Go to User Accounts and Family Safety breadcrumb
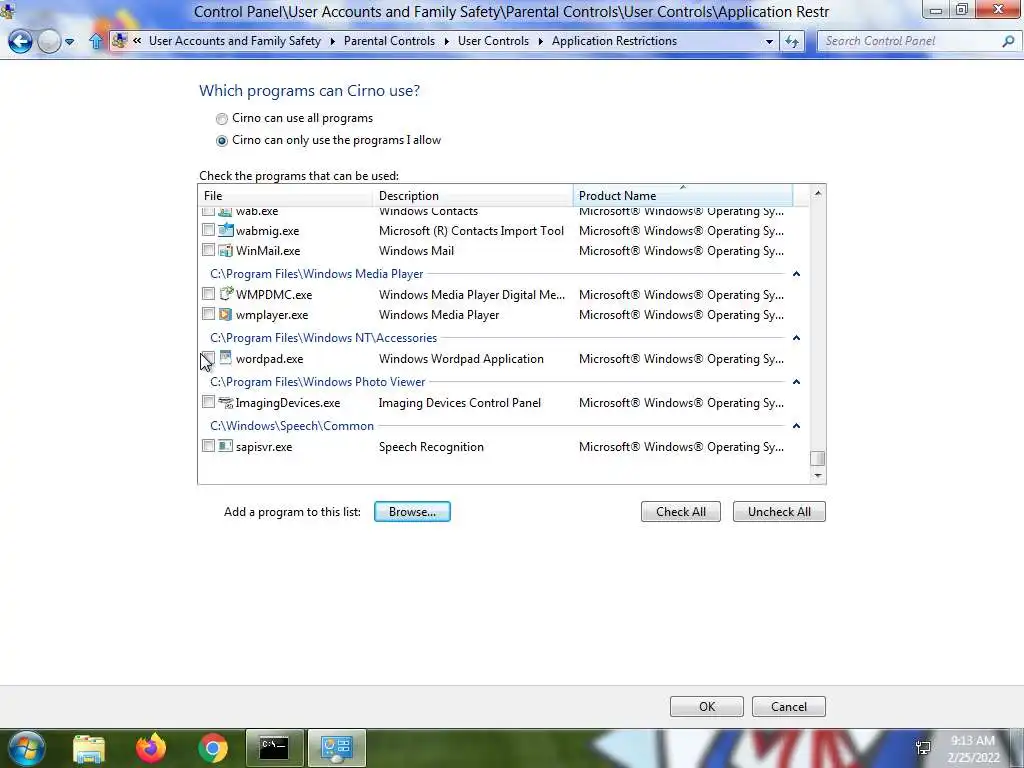The width and height of the screenshot is (1024, 768). (x=235, y=40)
